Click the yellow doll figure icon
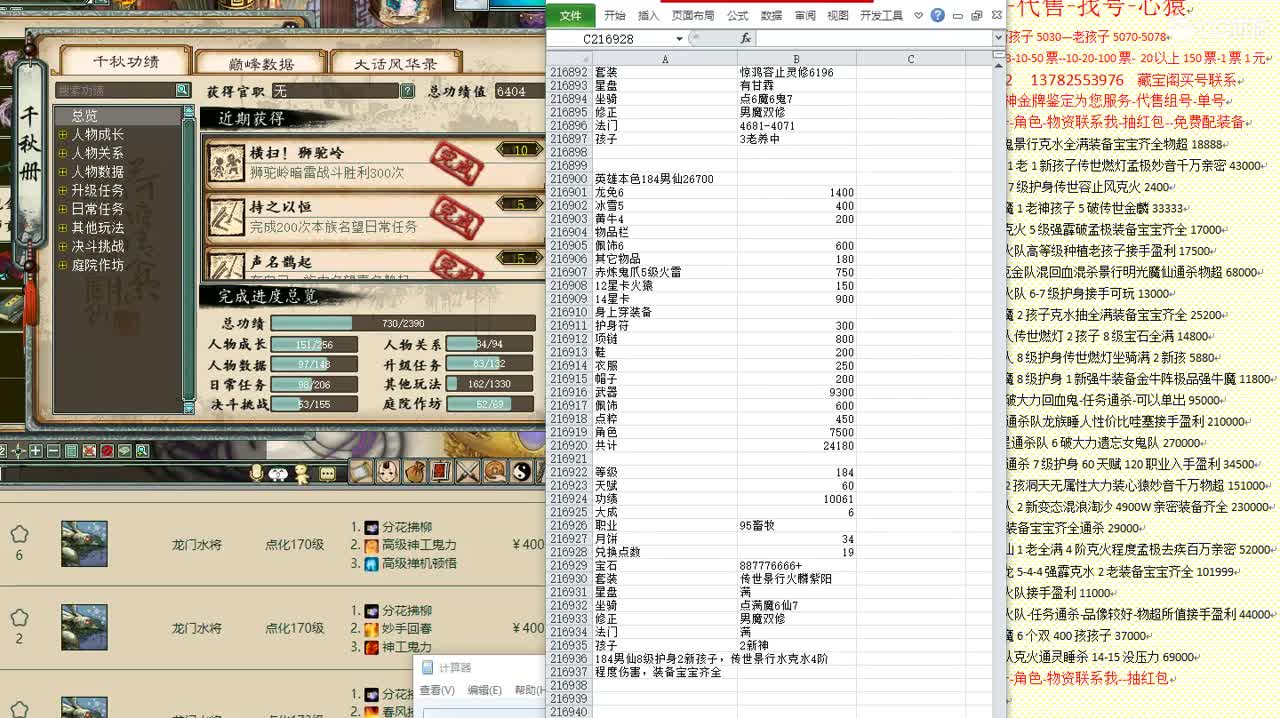The image size is (1280, 718). pyautogui.click(x=302, y=474)
